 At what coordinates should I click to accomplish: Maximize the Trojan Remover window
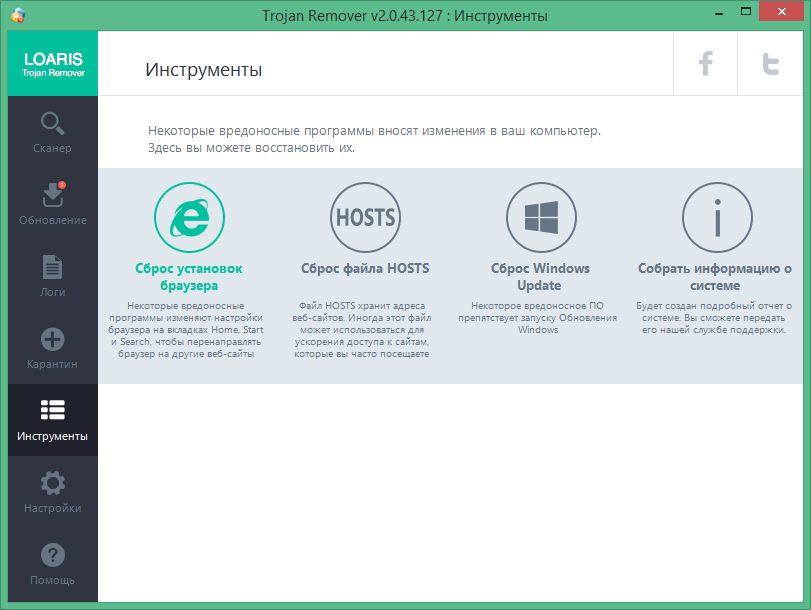pos(746,11)
